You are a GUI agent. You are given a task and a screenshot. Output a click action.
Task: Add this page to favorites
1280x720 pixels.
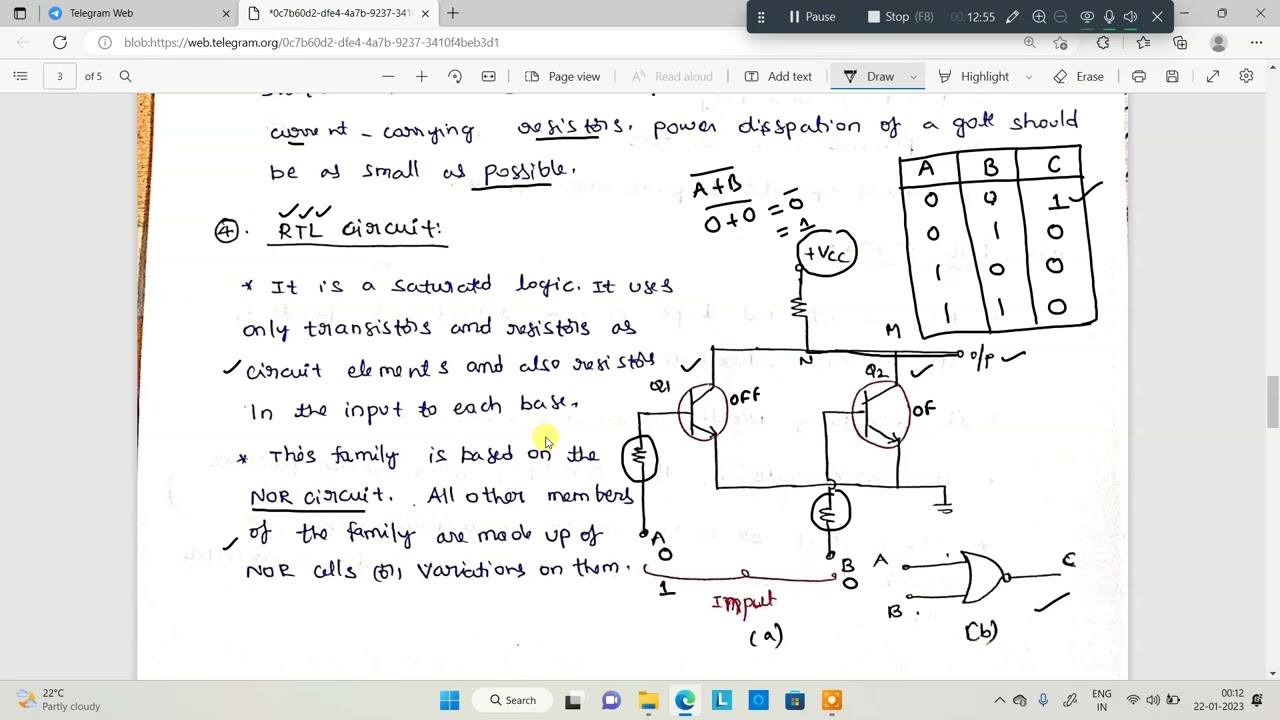click(1061, 42)
